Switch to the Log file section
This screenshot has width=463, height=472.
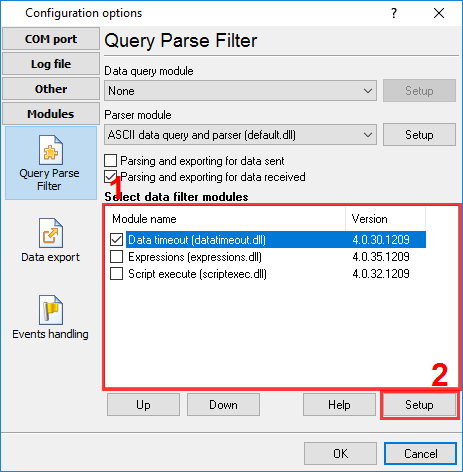click(x=51, y=64)
